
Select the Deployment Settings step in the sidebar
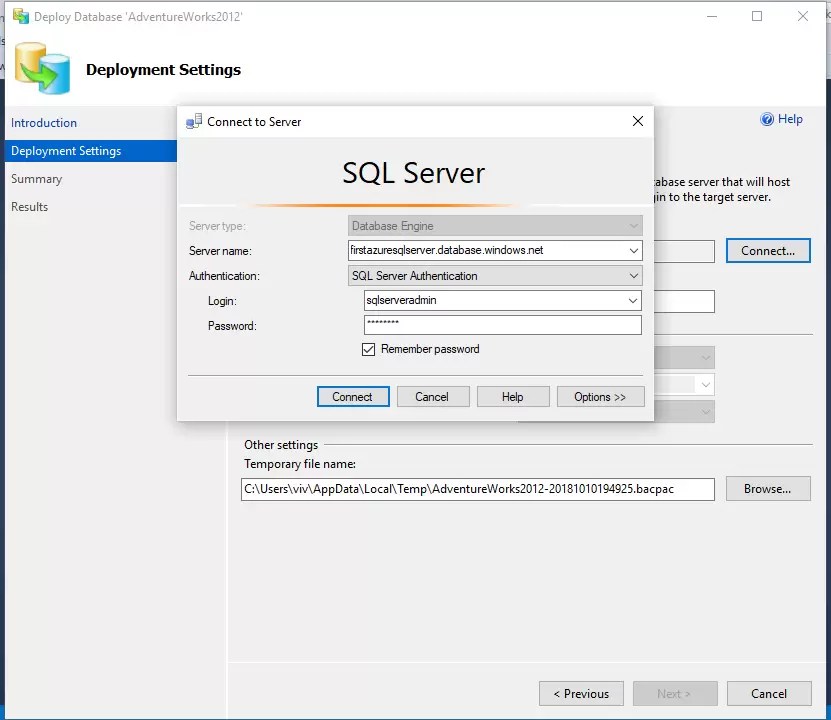point(91,151)
